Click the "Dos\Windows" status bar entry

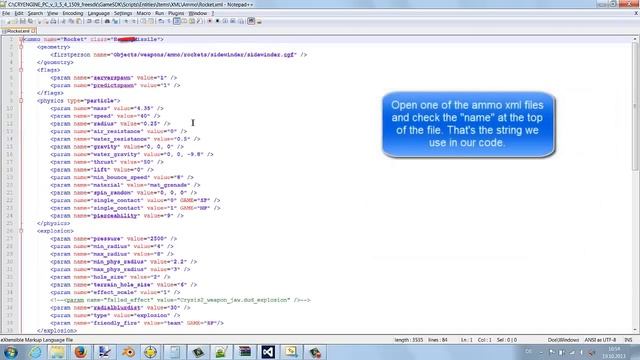click(563, 340)
